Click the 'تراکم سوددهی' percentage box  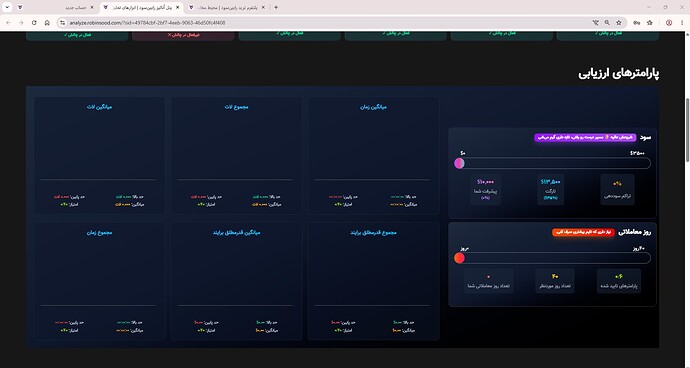[618, 189]
